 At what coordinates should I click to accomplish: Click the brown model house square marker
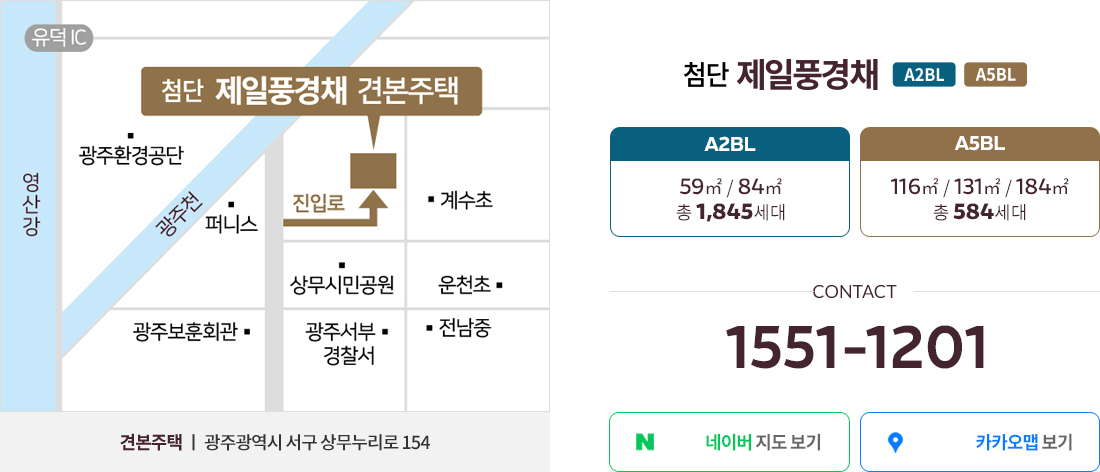pos(374,170)
